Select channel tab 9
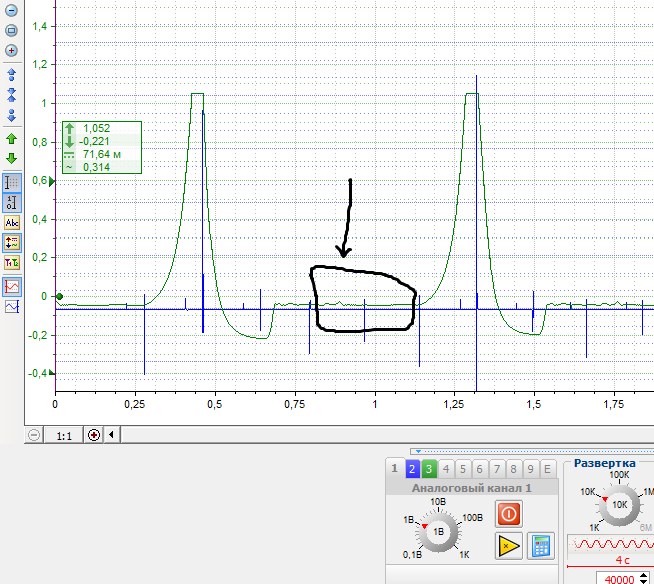This screenshot has width=654, height=584. [x=531, y=469]
